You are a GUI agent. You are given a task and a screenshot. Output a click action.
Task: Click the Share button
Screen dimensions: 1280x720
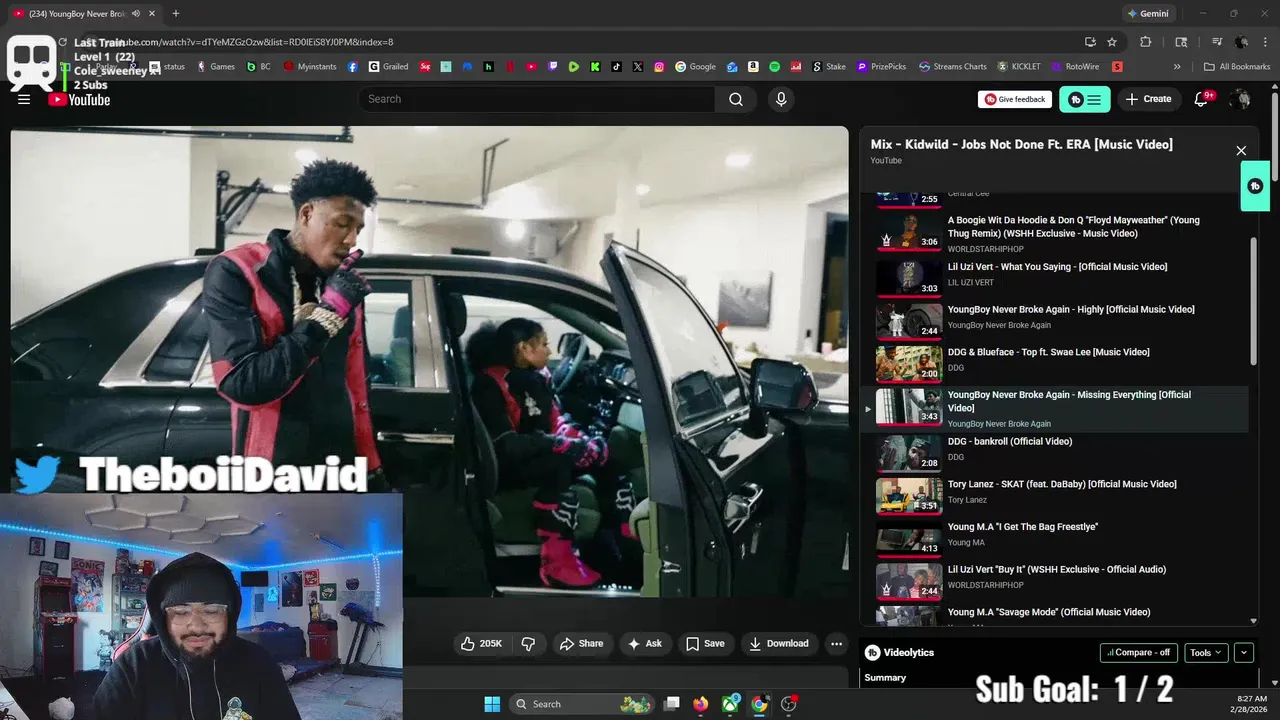[x=581, y=644]
